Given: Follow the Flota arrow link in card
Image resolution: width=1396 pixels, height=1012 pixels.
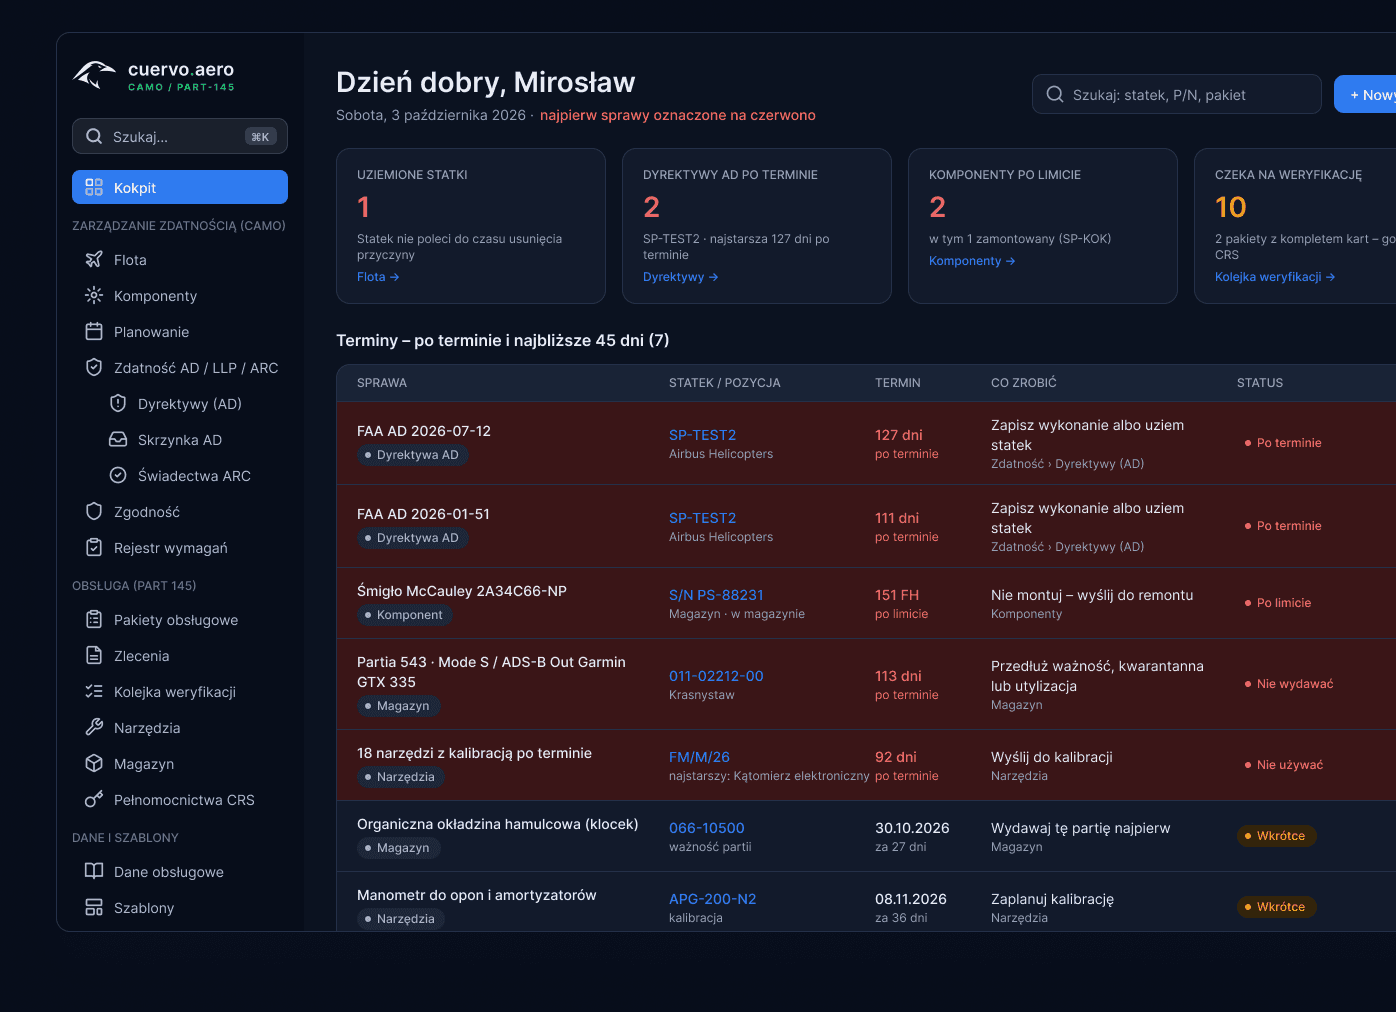Looking at the screenshot, I should pyautogui.click(x=378, y=277).
